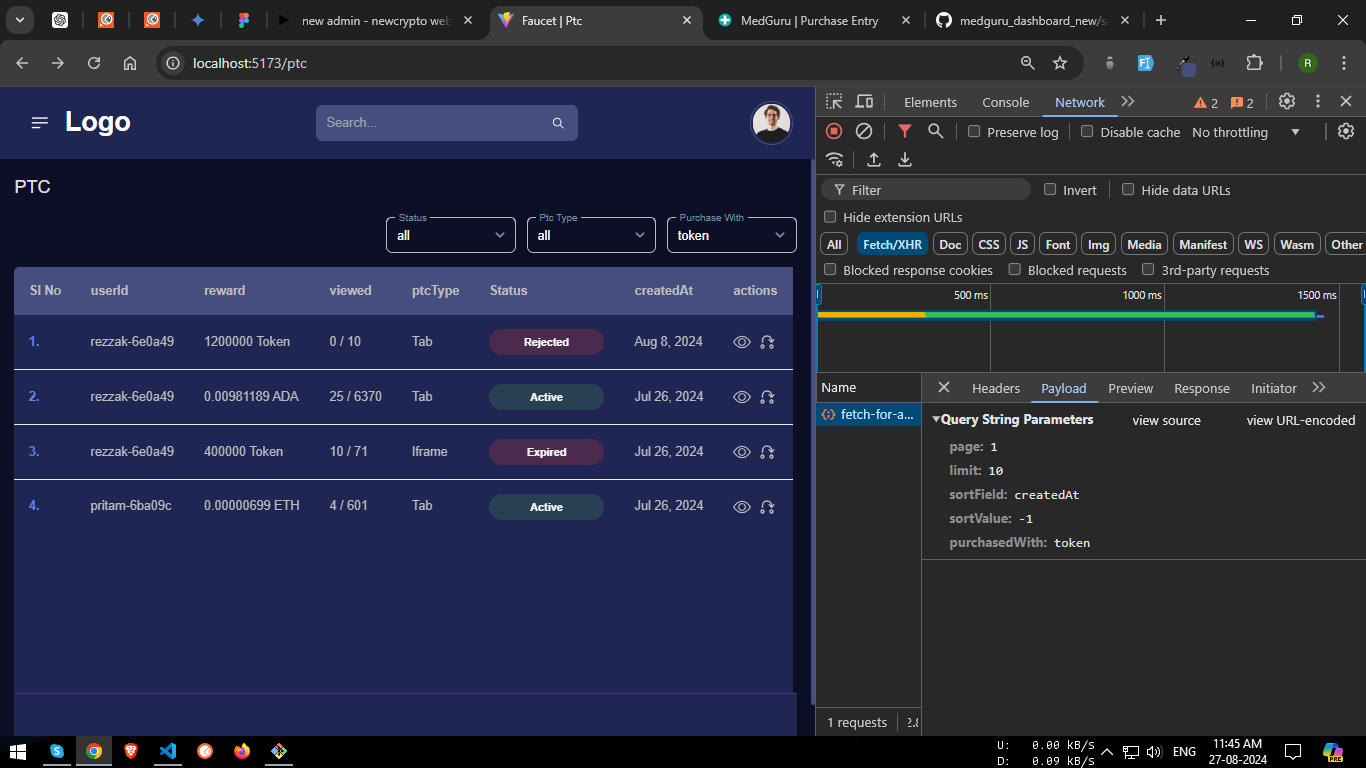The height and width of the screenshot is (768, 1366).
Task: Click the view source link
Action: (1166, 420)
